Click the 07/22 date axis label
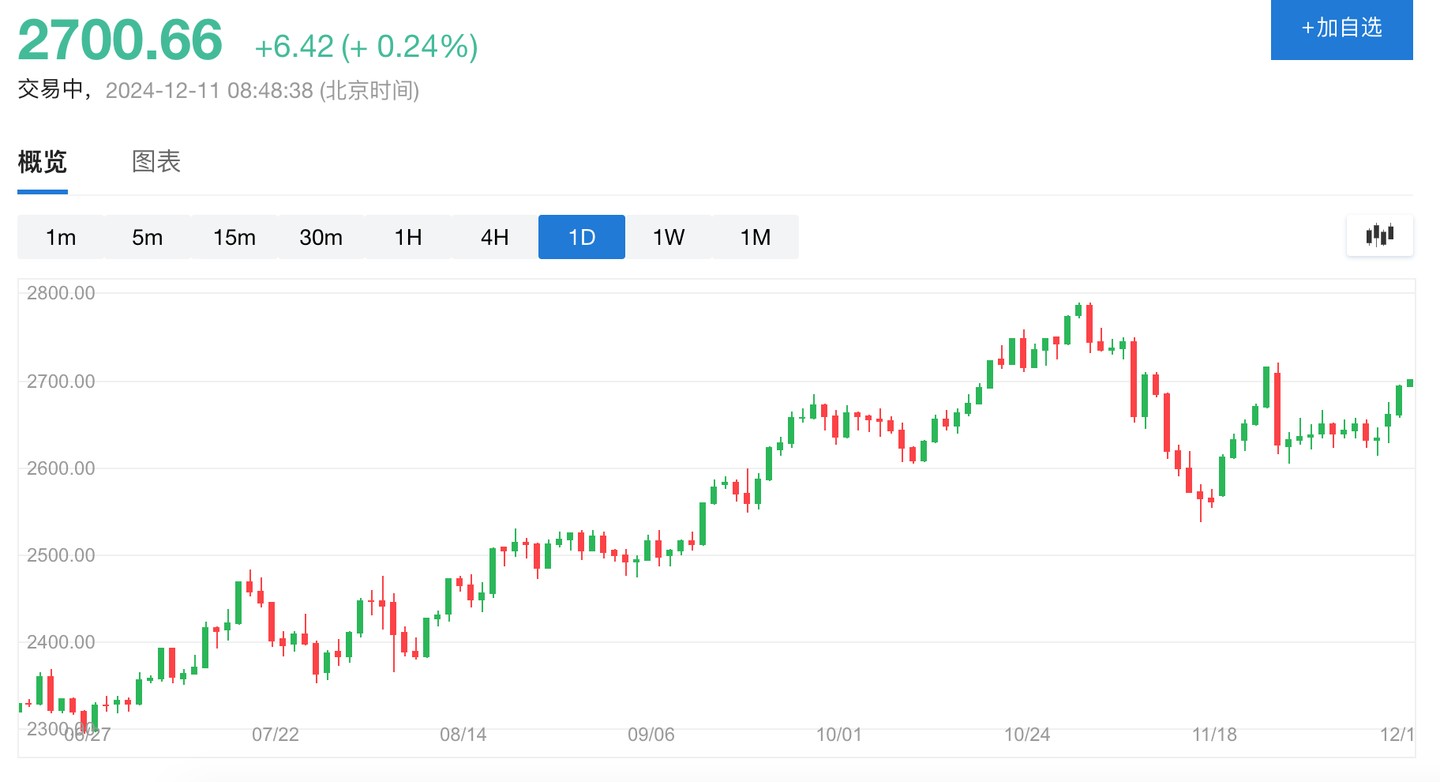 [275, 735]
